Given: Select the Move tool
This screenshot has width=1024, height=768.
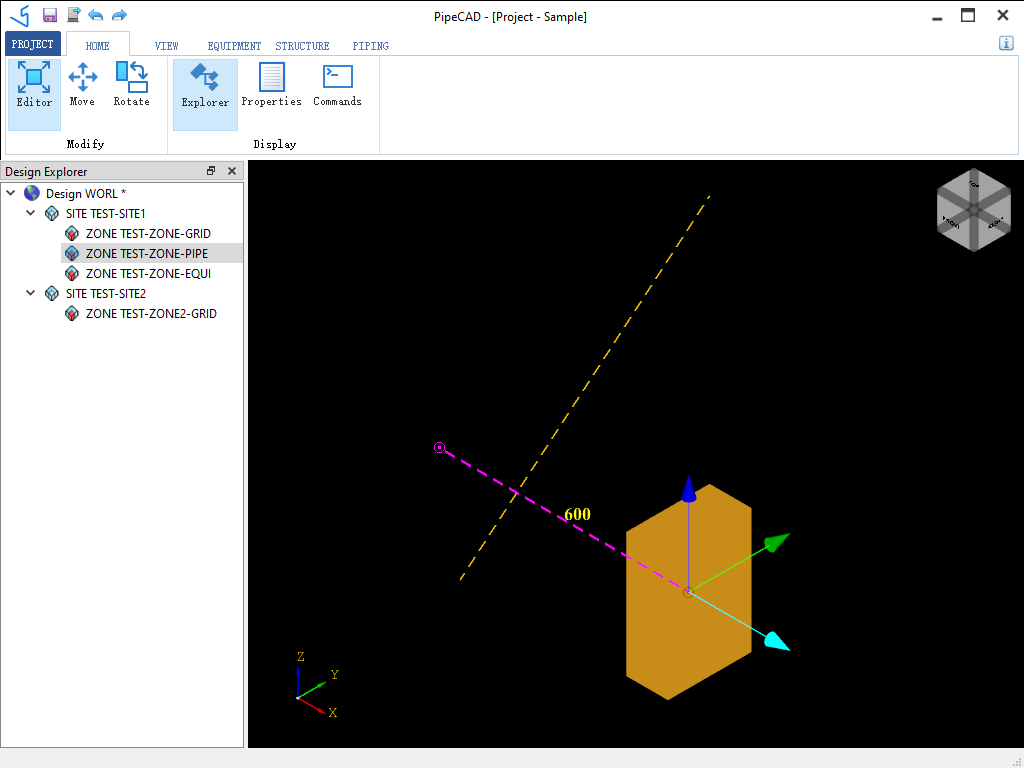Looking at the screenshot, I should (82, 85).
